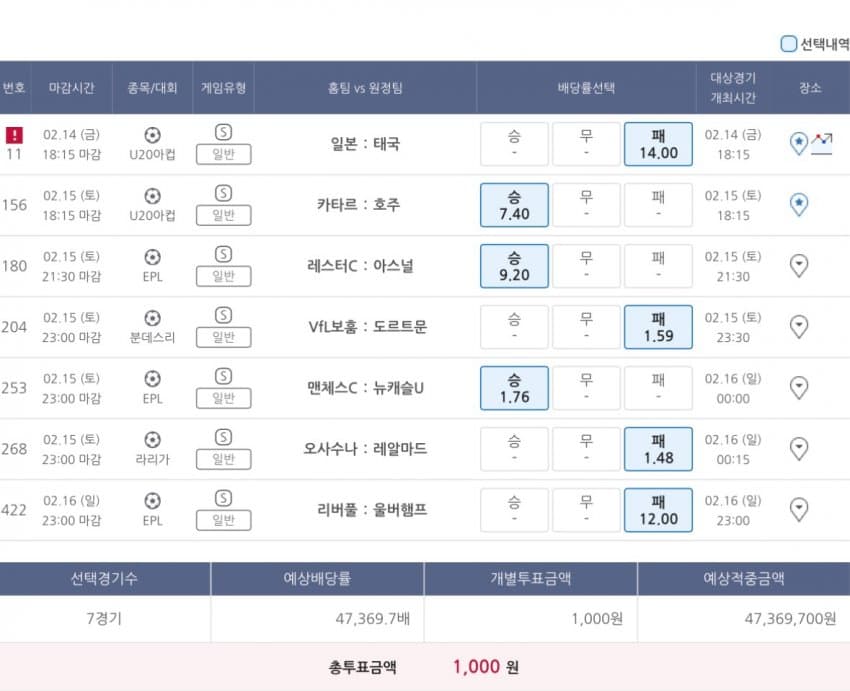The image size is (850, 691).
Task: Open odds trend chart icon for match 11
Action: [821, 144]
